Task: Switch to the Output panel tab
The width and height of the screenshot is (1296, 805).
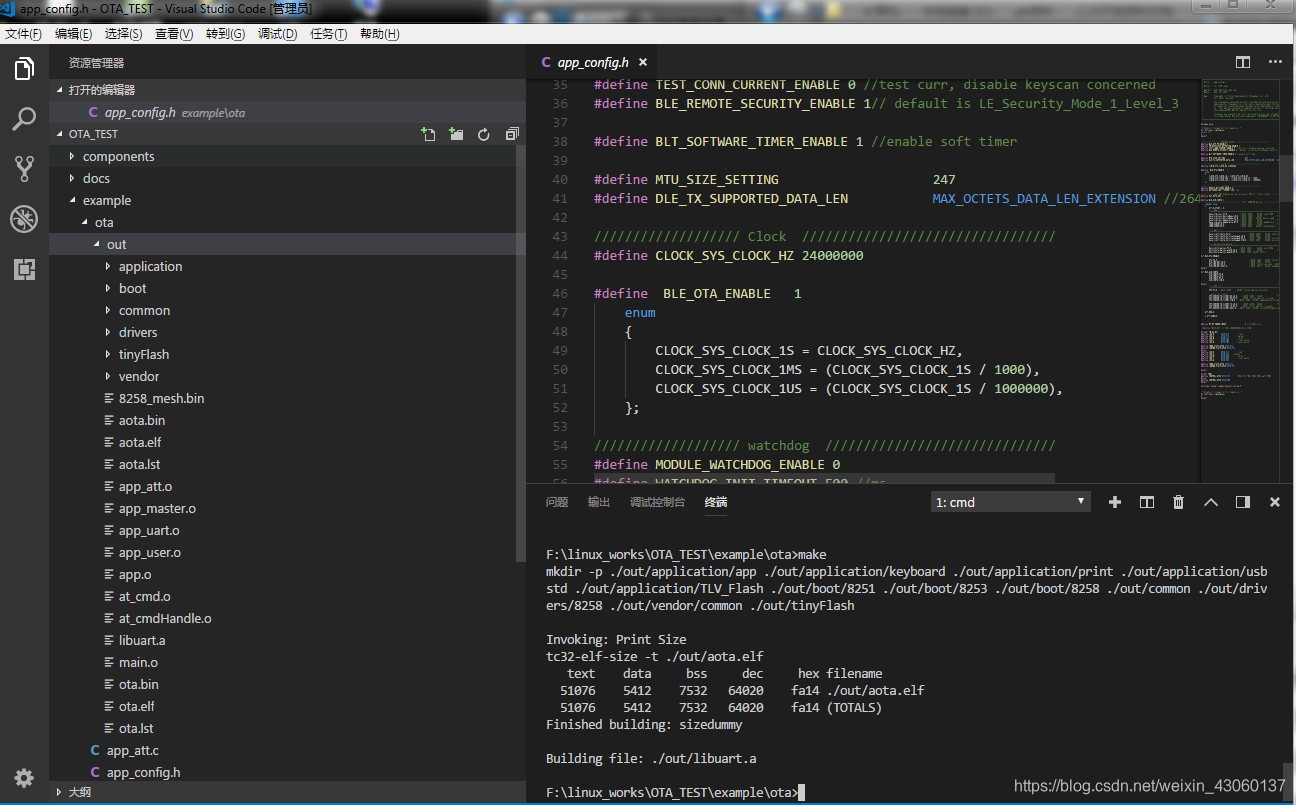Action: point(599,502)
